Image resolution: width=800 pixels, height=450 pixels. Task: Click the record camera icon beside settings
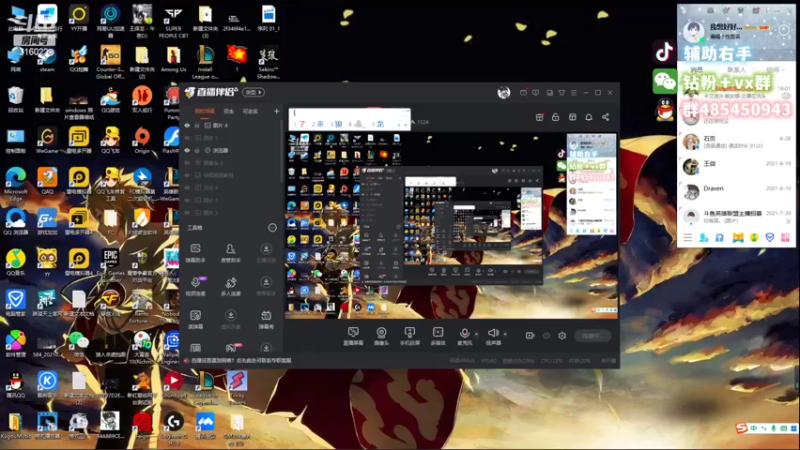click(x=530, y=336)
